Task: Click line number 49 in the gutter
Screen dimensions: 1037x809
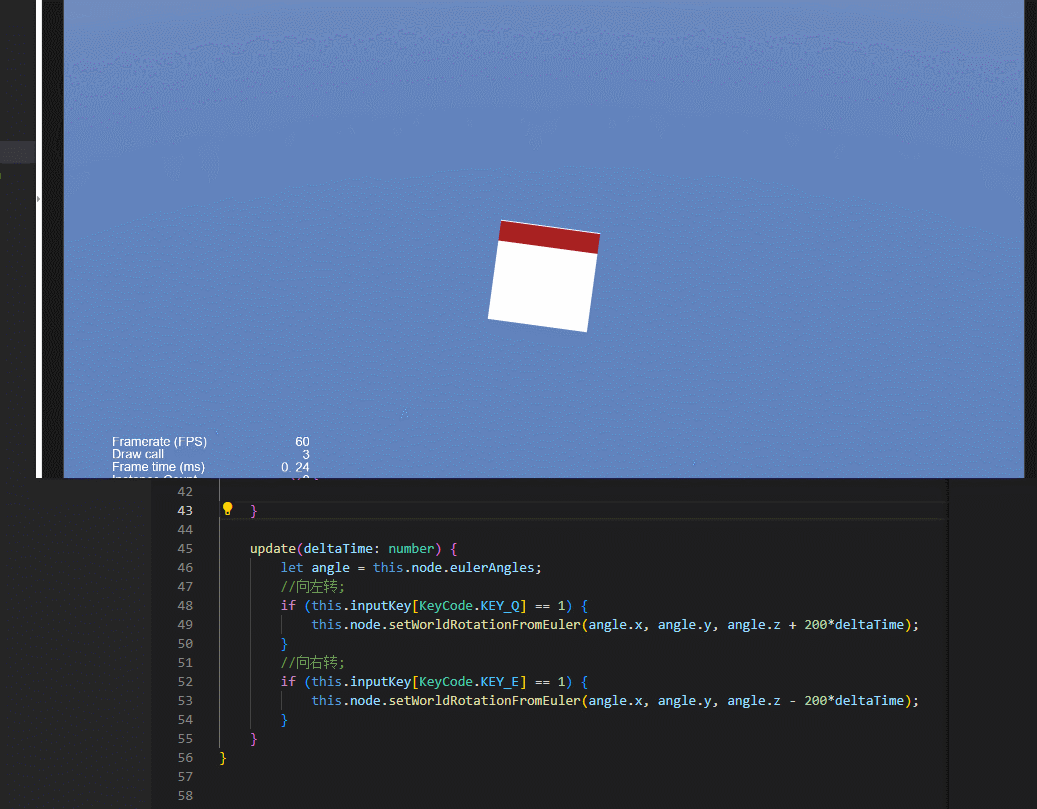Action: [x=185, y=624]
